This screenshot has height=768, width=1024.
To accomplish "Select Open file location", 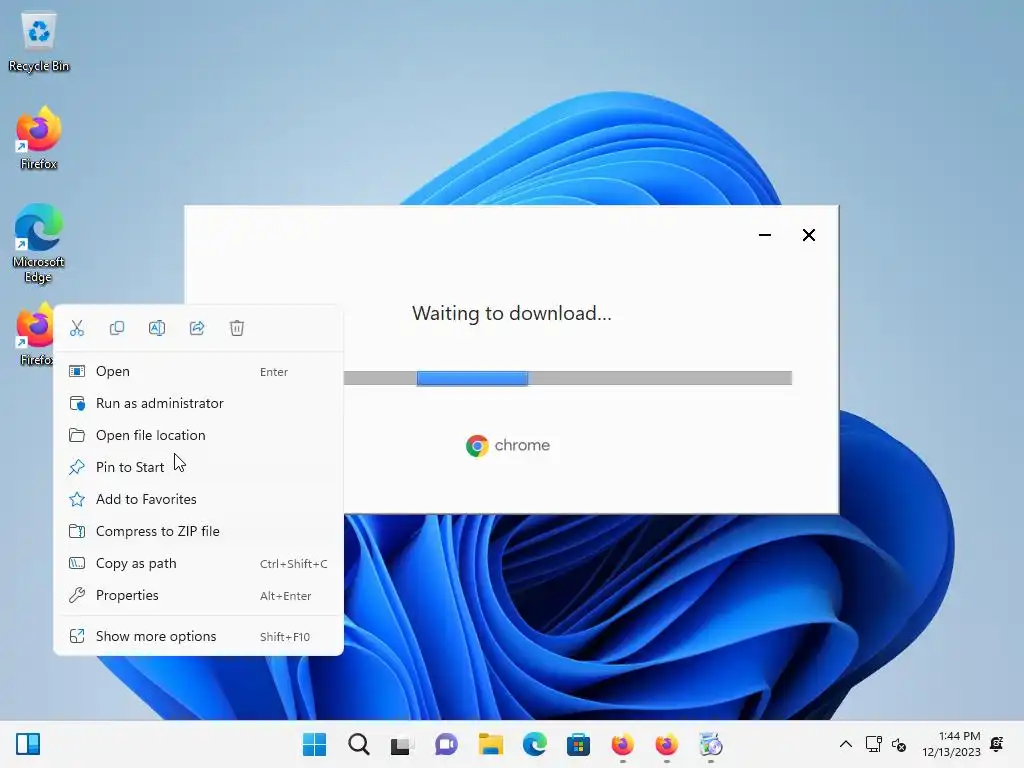I will pyautogui.click(x=199, y=436).
